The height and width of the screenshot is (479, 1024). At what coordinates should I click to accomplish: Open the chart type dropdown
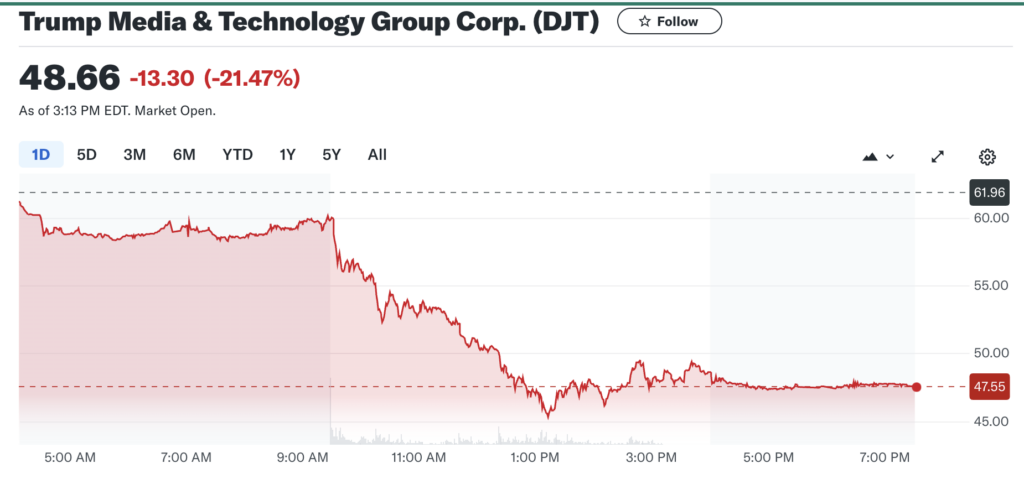click(x=877, y=156)
